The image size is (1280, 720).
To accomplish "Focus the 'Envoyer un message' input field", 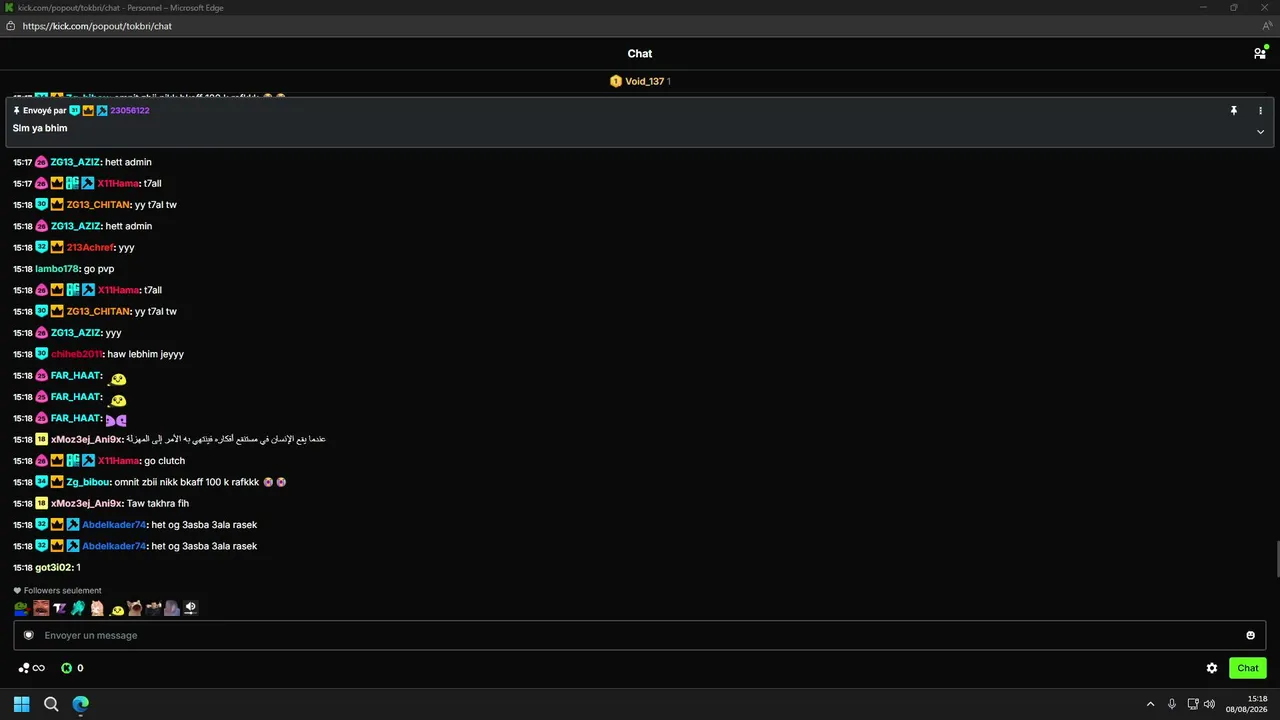I will click(x=640, y=635).
